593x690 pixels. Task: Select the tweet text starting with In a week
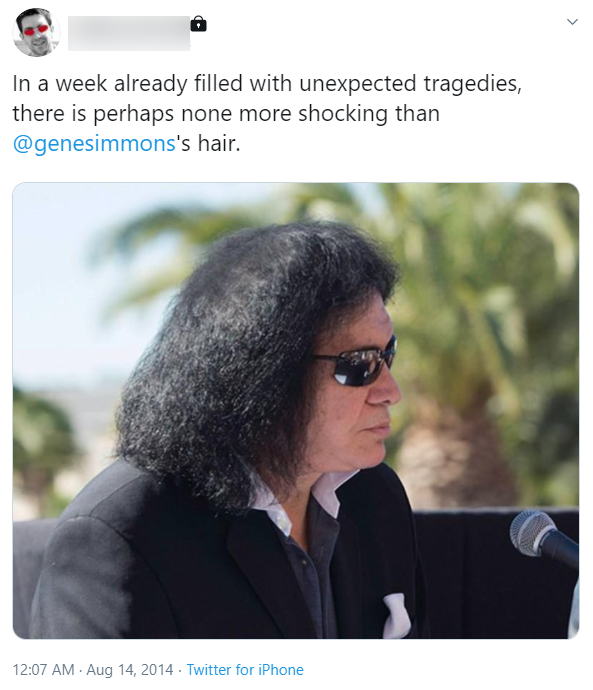(x=267, y=114)
